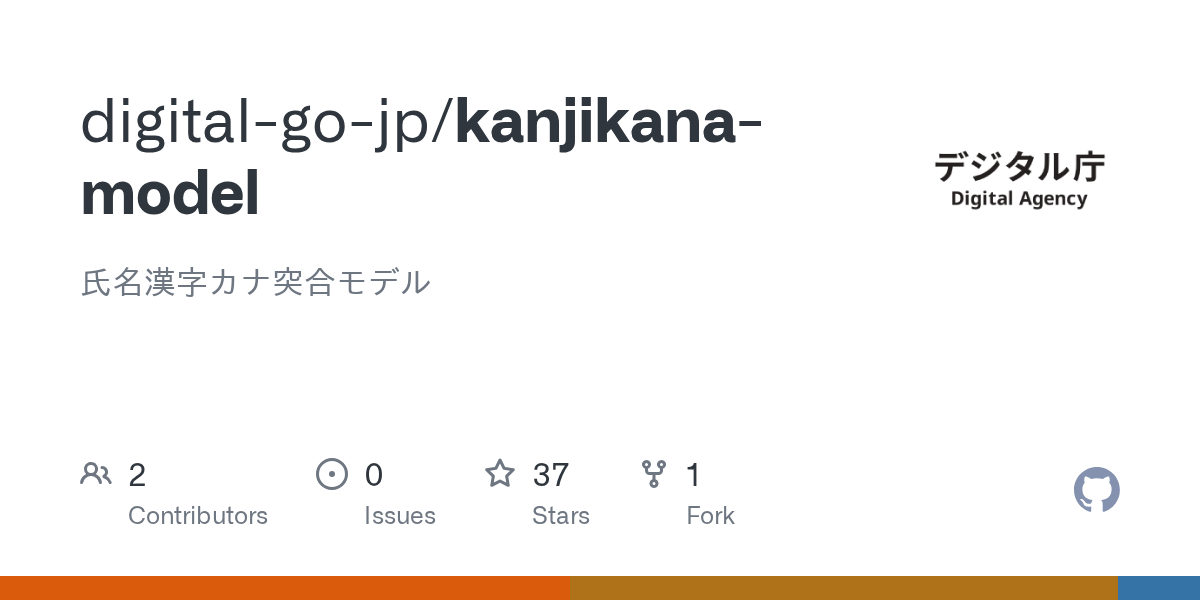Select the Issues label

tap(400, 516)
